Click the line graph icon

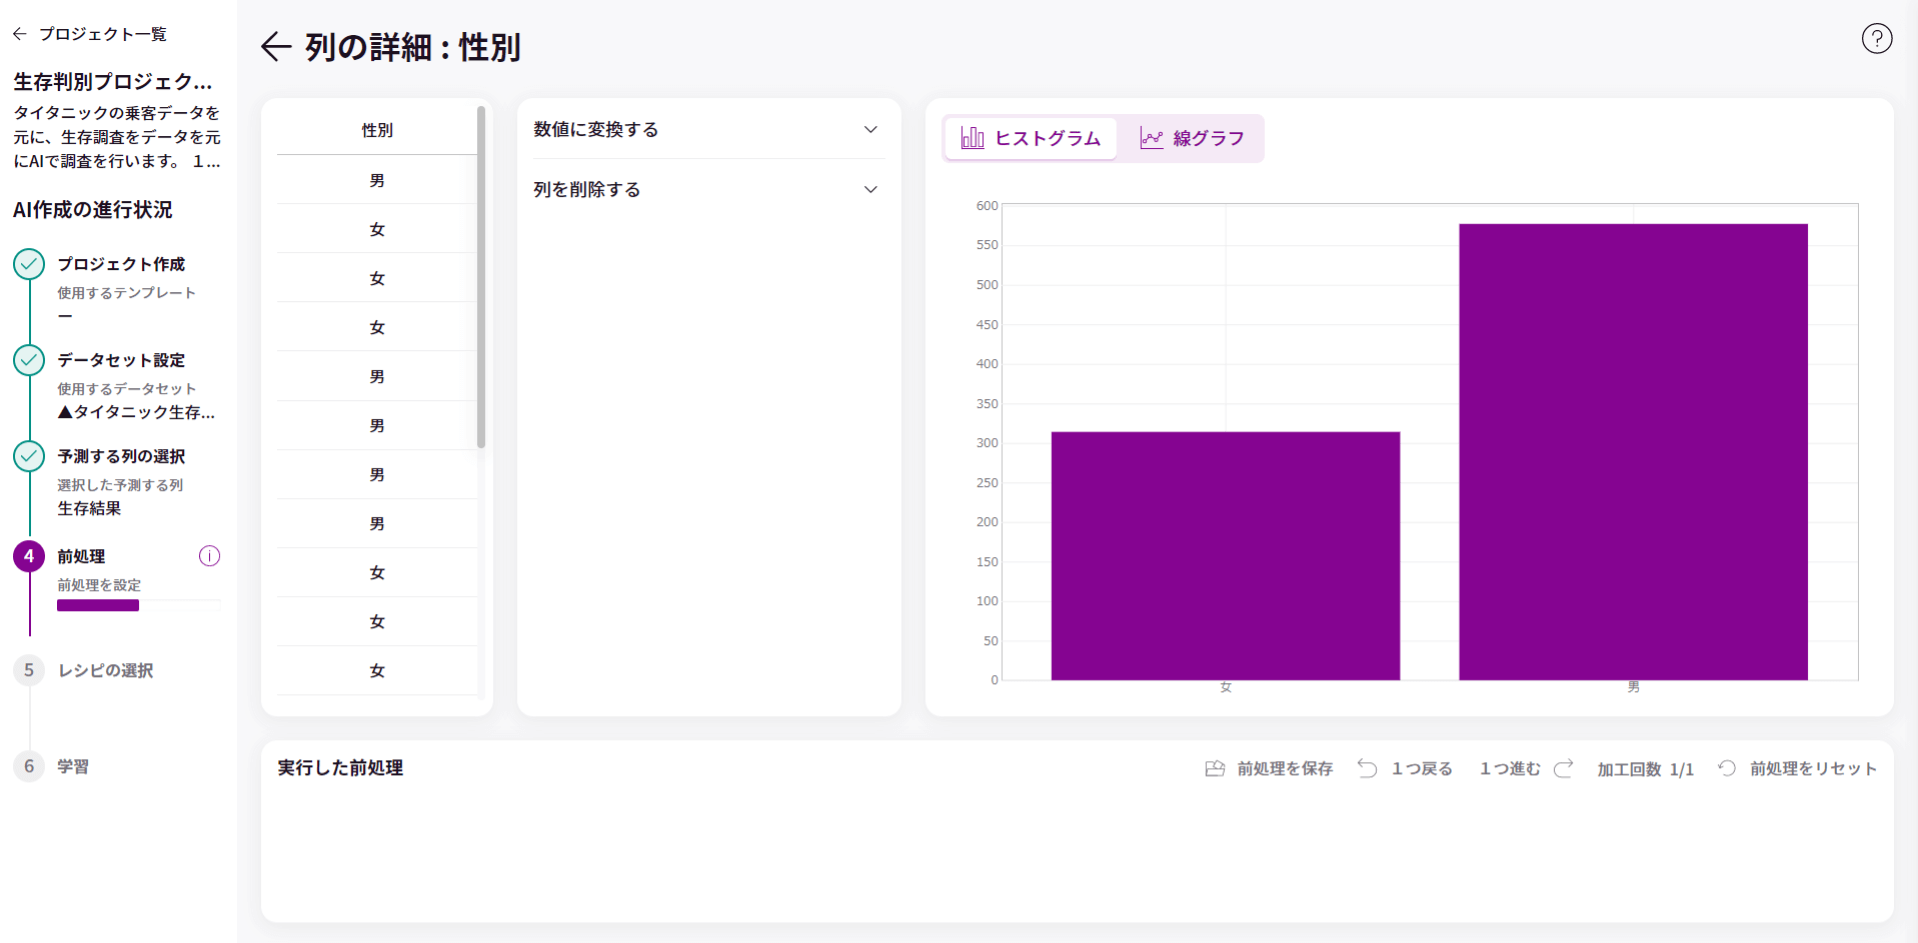click(x=1151, y=138)
